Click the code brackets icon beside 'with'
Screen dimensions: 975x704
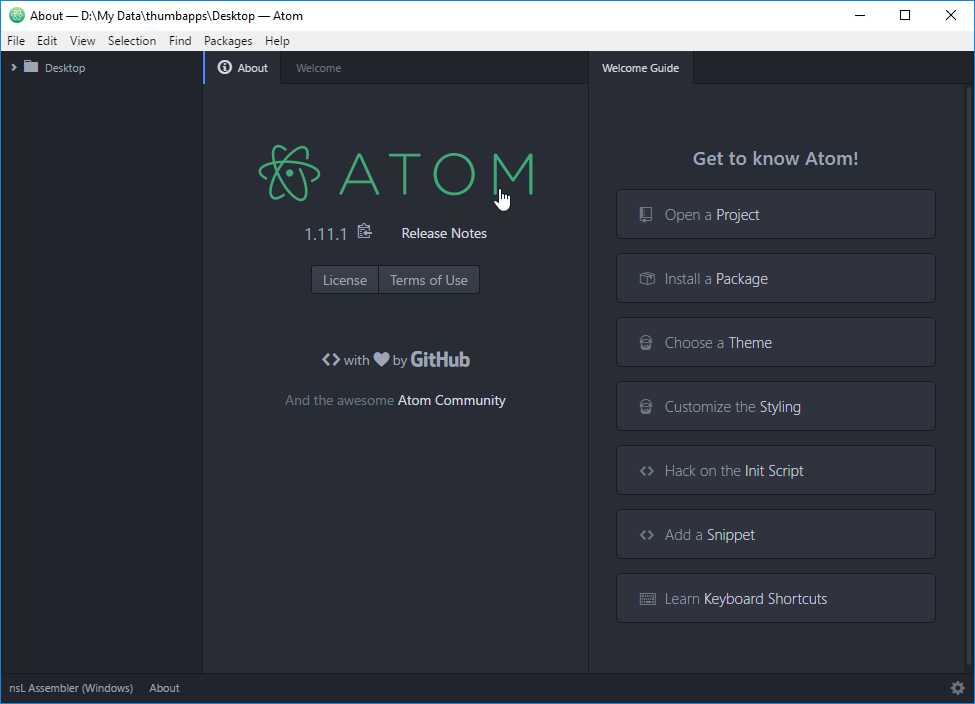[x=331, y=359]
